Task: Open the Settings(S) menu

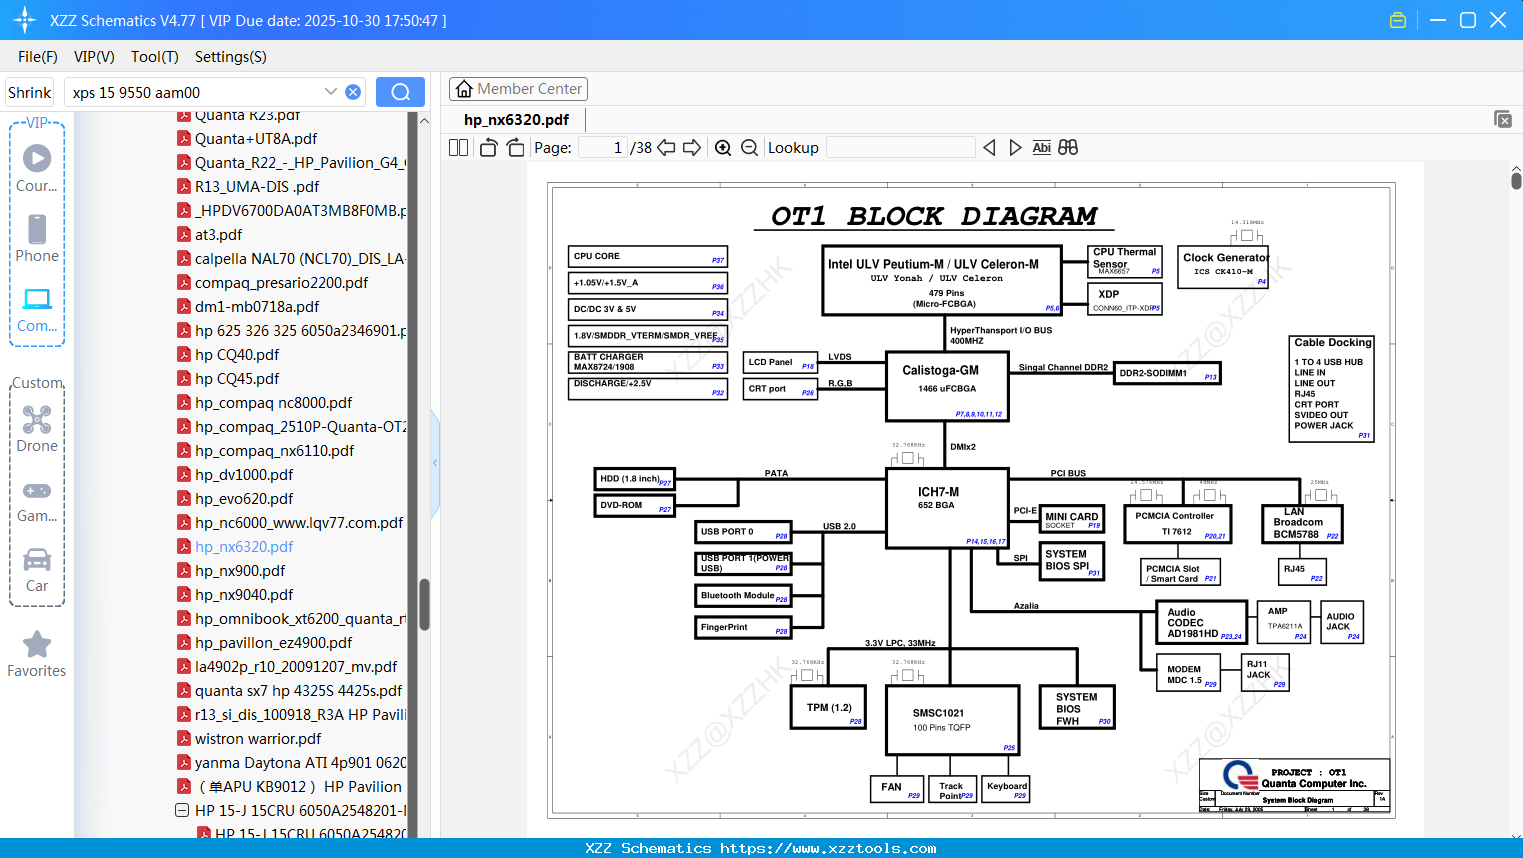Action: click(x=231, y=57)
